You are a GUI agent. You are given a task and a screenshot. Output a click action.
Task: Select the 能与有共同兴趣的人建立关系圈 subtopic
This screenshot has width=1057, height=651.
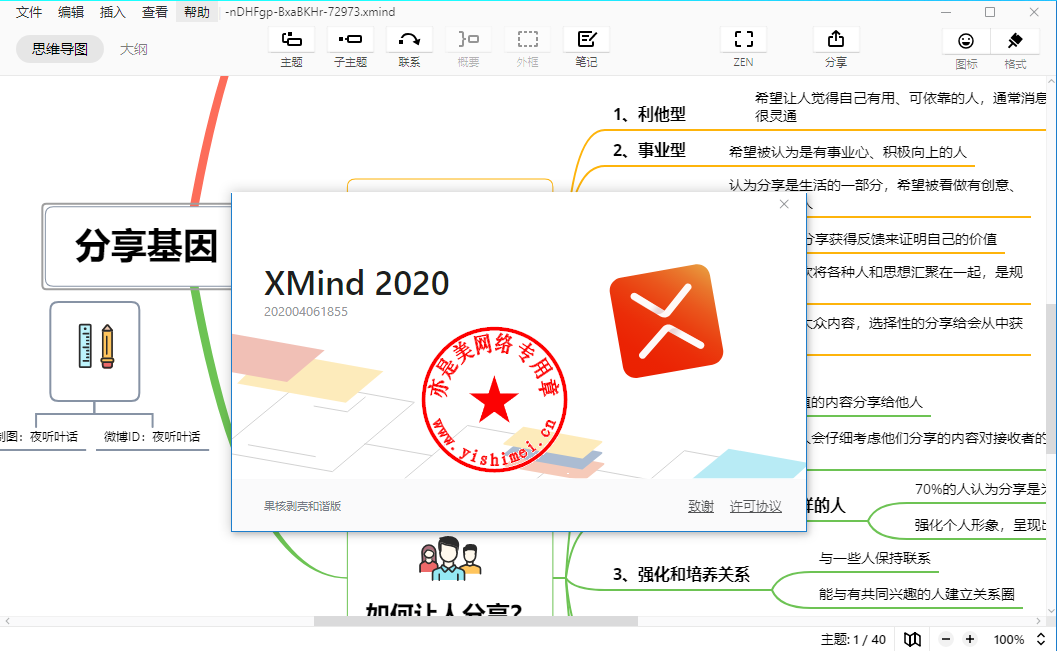pos(917,594)
